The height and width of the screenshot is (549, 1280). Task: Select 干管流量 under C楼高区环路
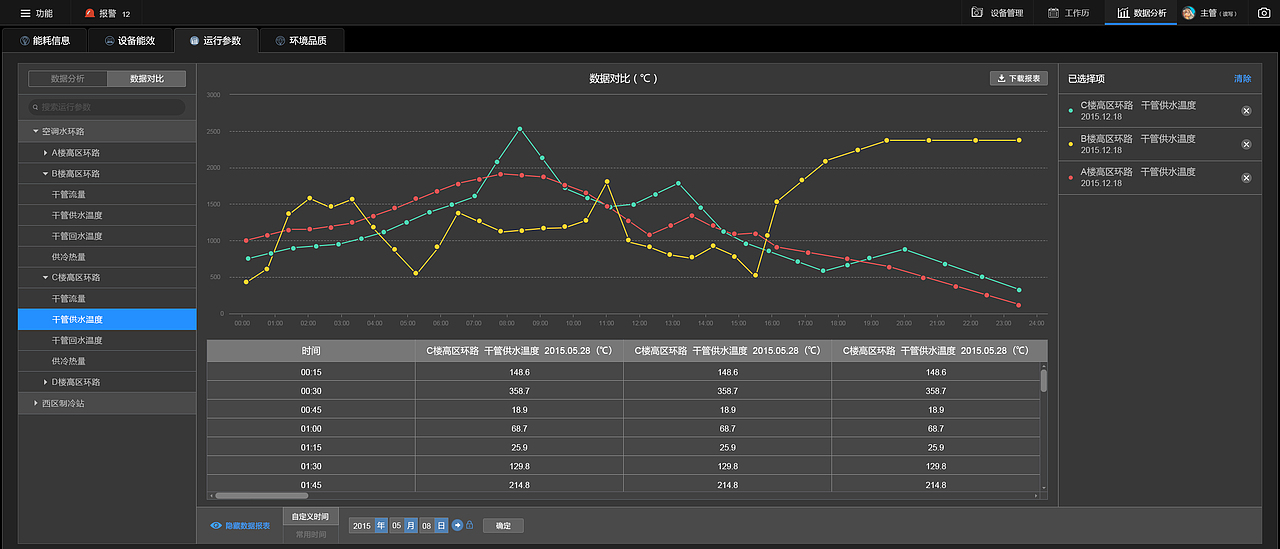tap(107, 299)
